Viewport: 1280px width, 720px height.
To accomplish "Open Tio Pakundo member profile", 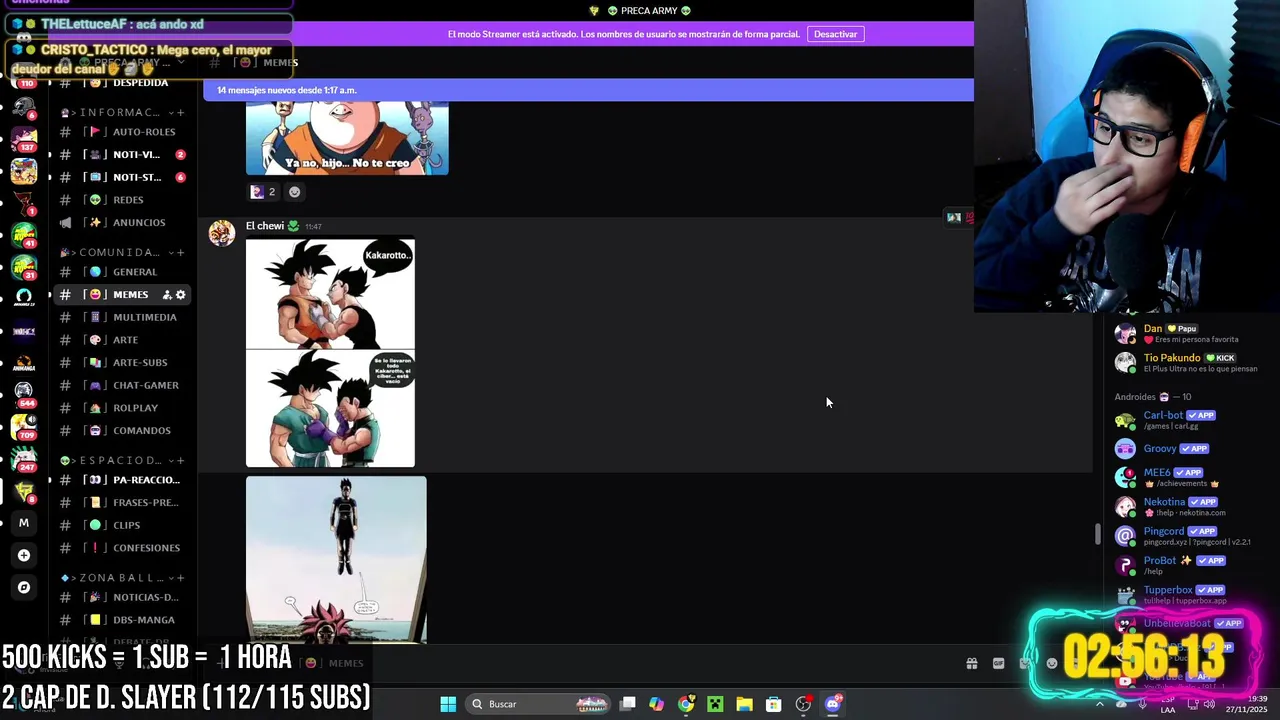I will point(1190,362).
